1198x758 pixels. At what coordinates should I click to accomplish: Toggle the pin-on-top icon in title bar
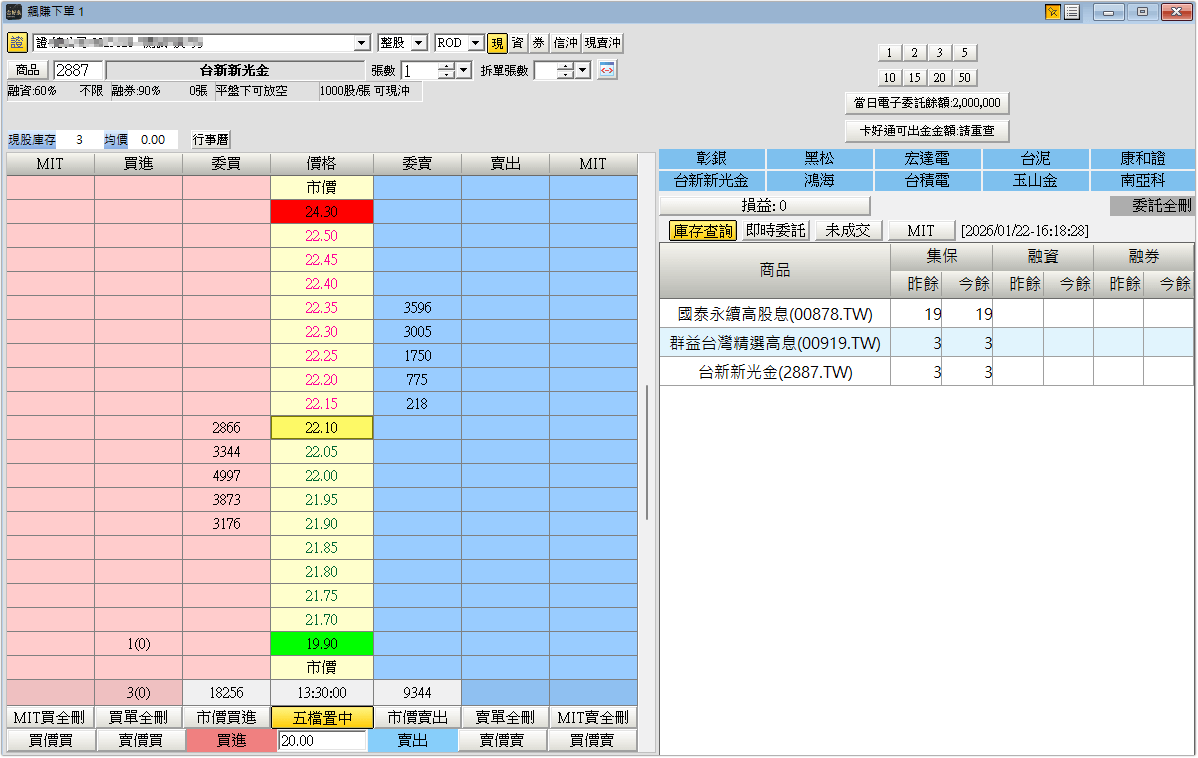(1053, 12)
